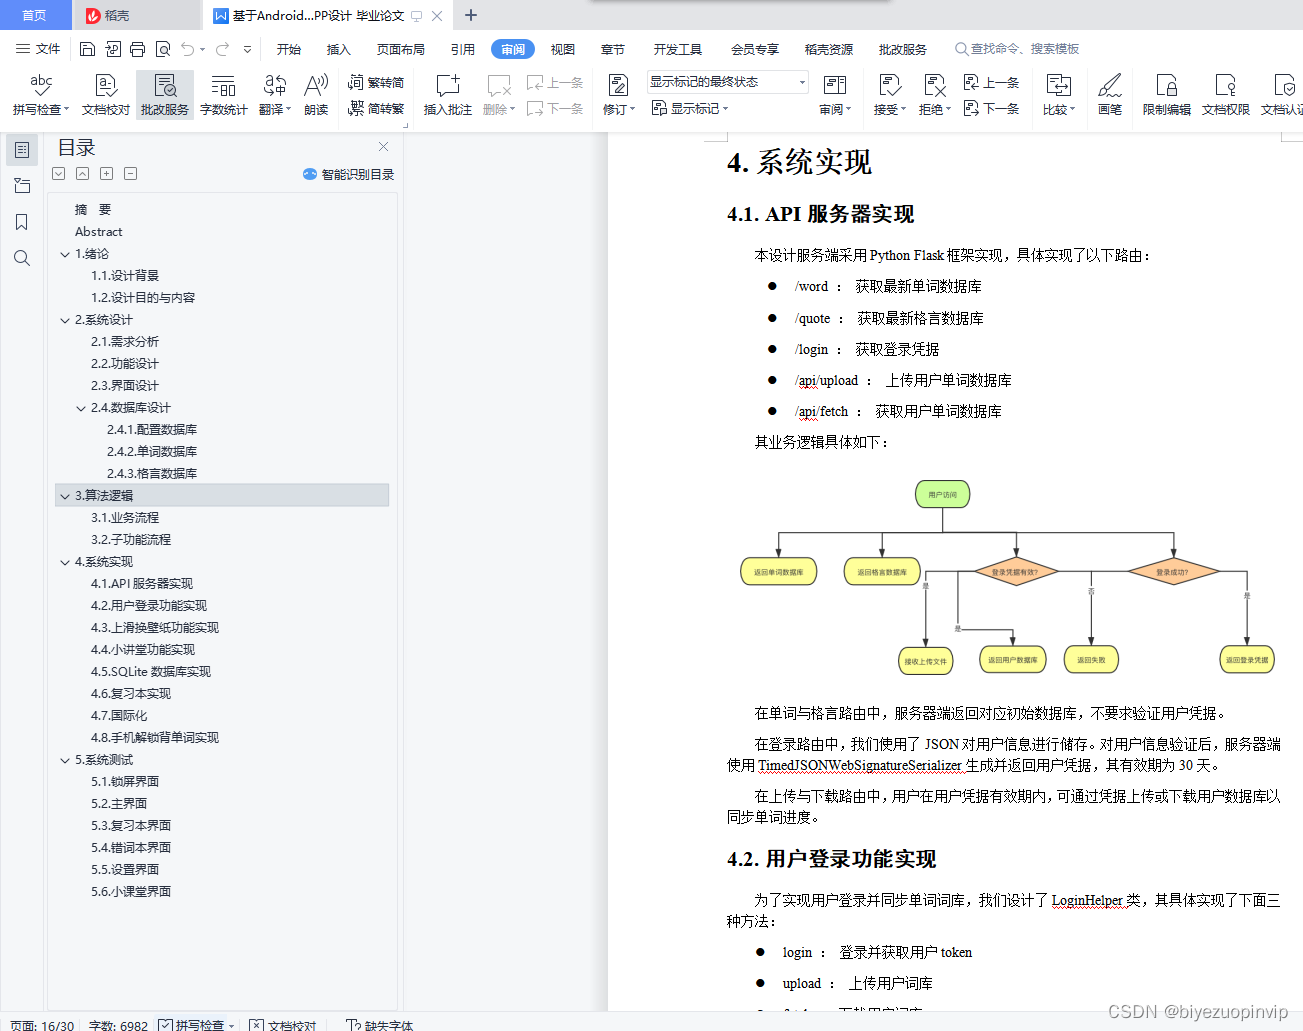Insert a comment with 插入批注
Screen dimensions: 1303x1031
446,94
